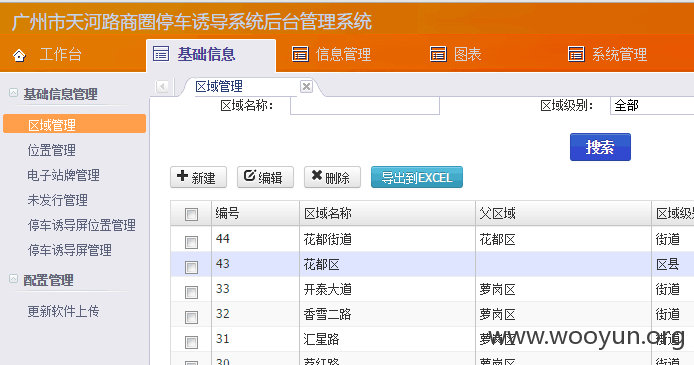Focus the 区域名称 input field
The width and height of the screenshot is (694, 365).
point(365,106)
